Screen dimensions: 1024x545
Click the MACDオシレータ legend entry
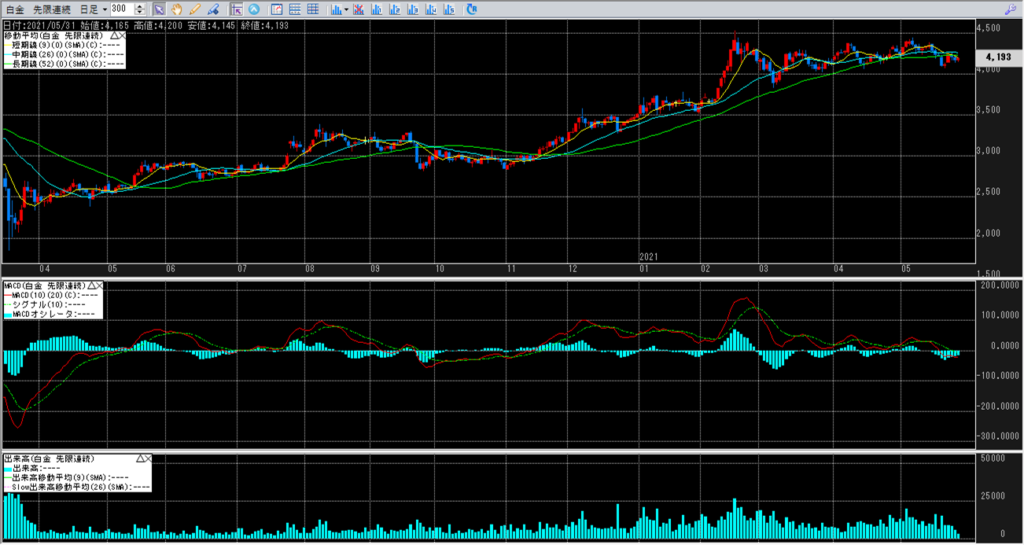pyautogui.click(x=52, y=315)
